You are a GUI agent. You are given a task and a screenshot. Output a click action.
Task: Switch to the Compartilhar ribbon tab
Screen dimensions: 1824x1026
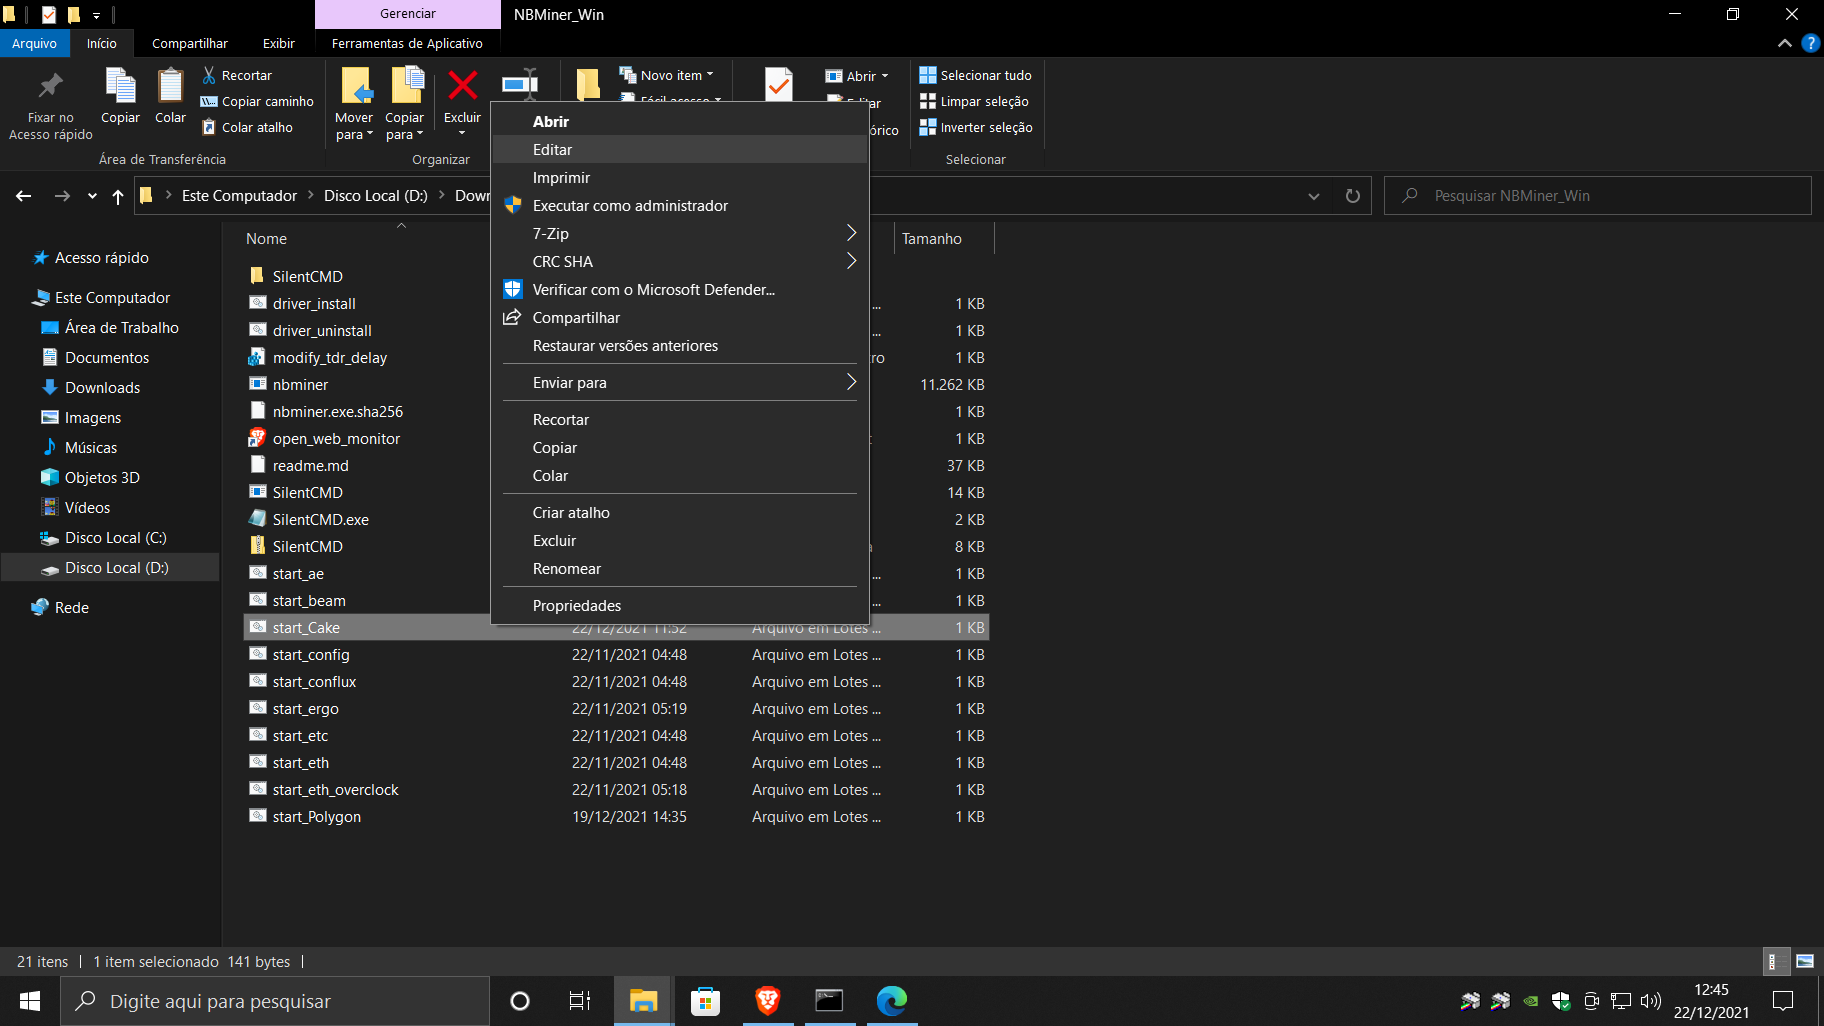[190, 43]
